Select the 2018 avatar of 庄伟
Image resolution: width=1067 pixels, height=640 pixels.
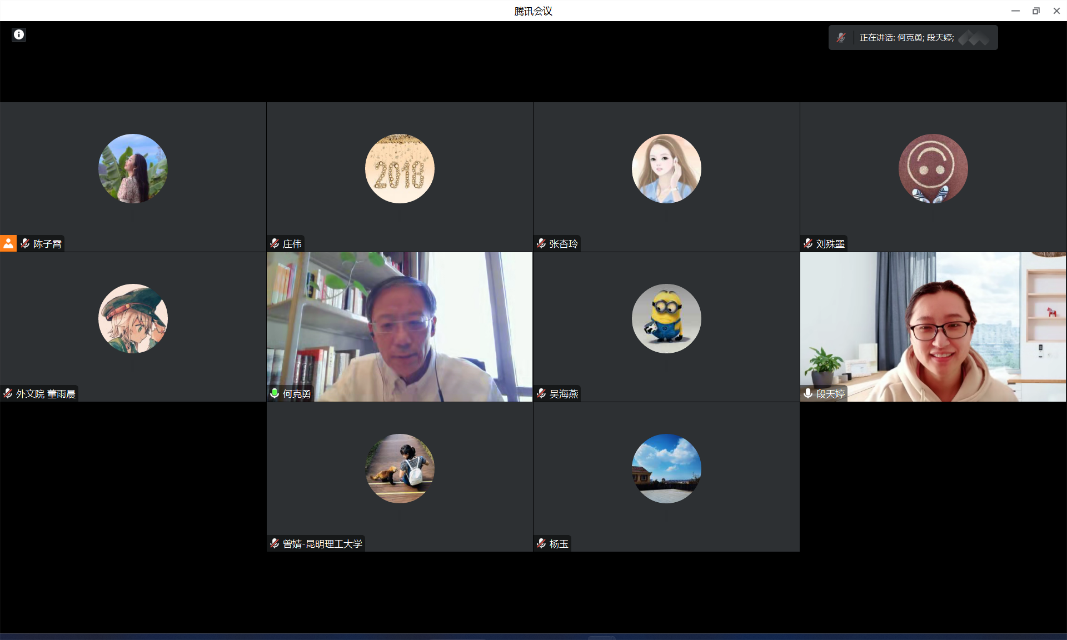click(x=400, y=169)
